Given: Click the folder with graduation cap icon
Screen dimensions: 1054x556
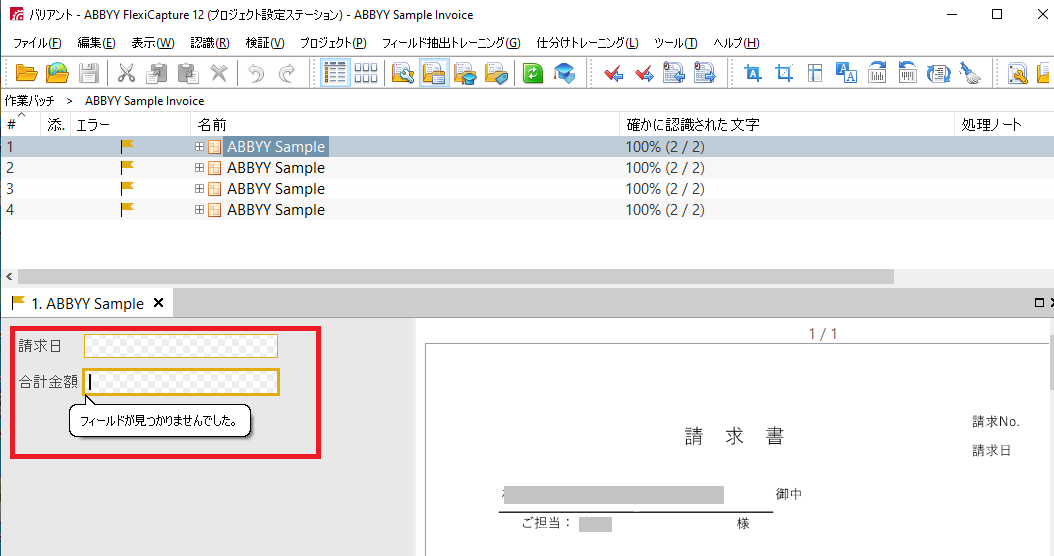Looking at the screenshot, I should 465,73.
